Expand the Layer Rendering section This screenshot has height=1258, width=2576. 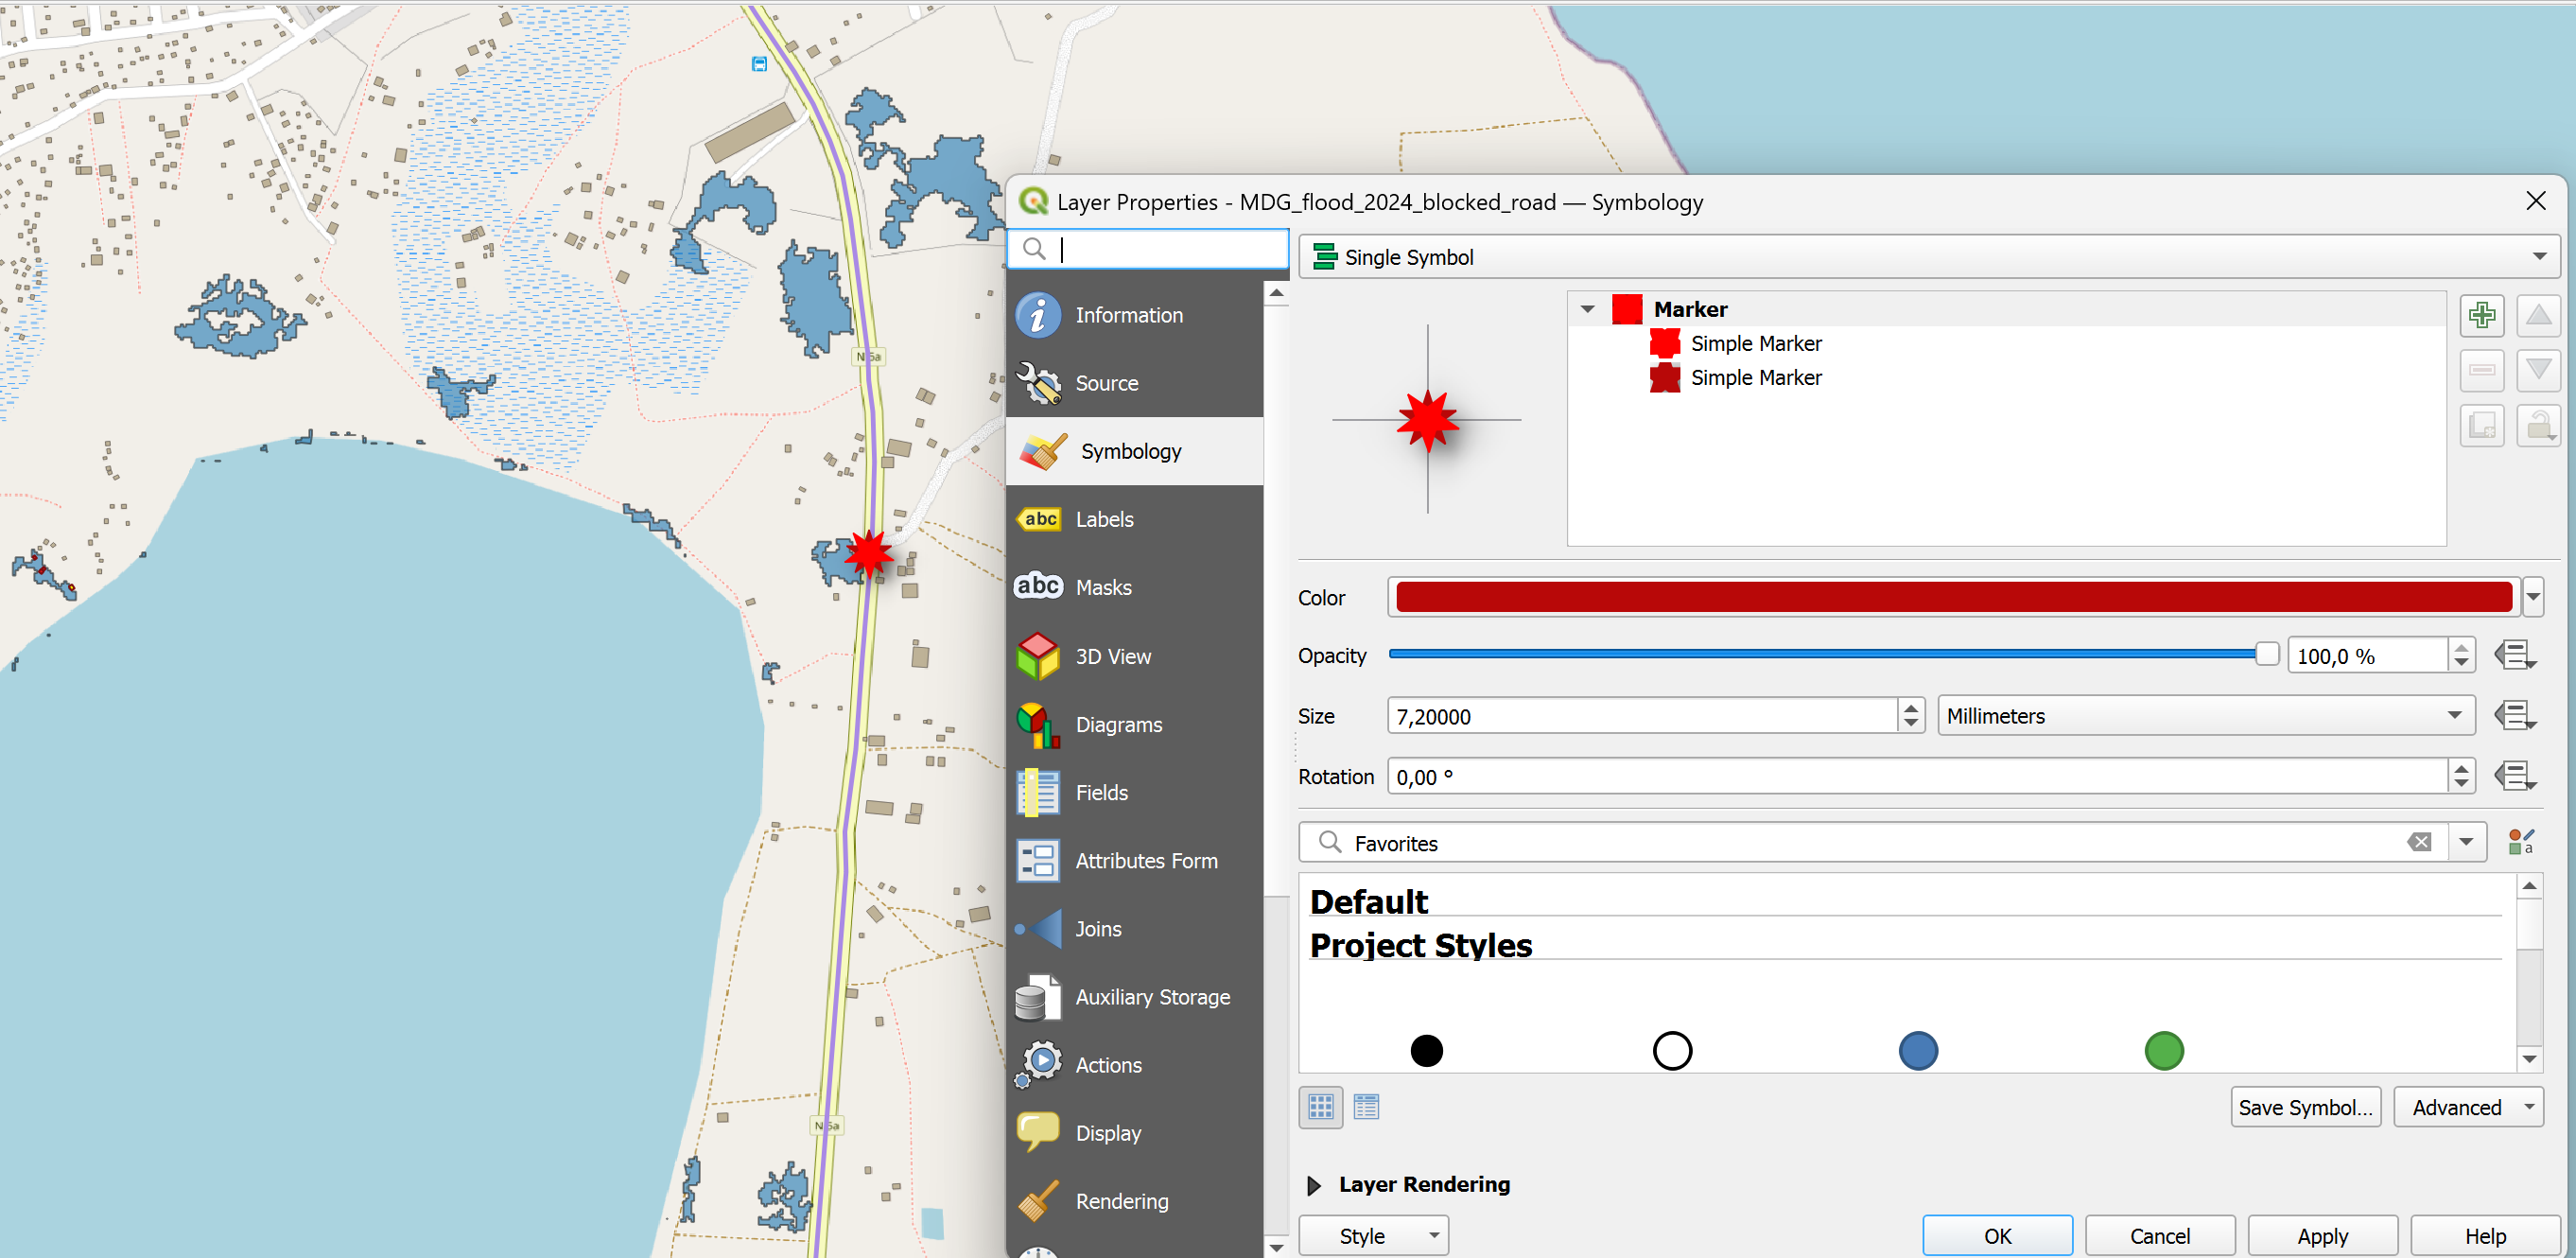pos(1314,1185)
